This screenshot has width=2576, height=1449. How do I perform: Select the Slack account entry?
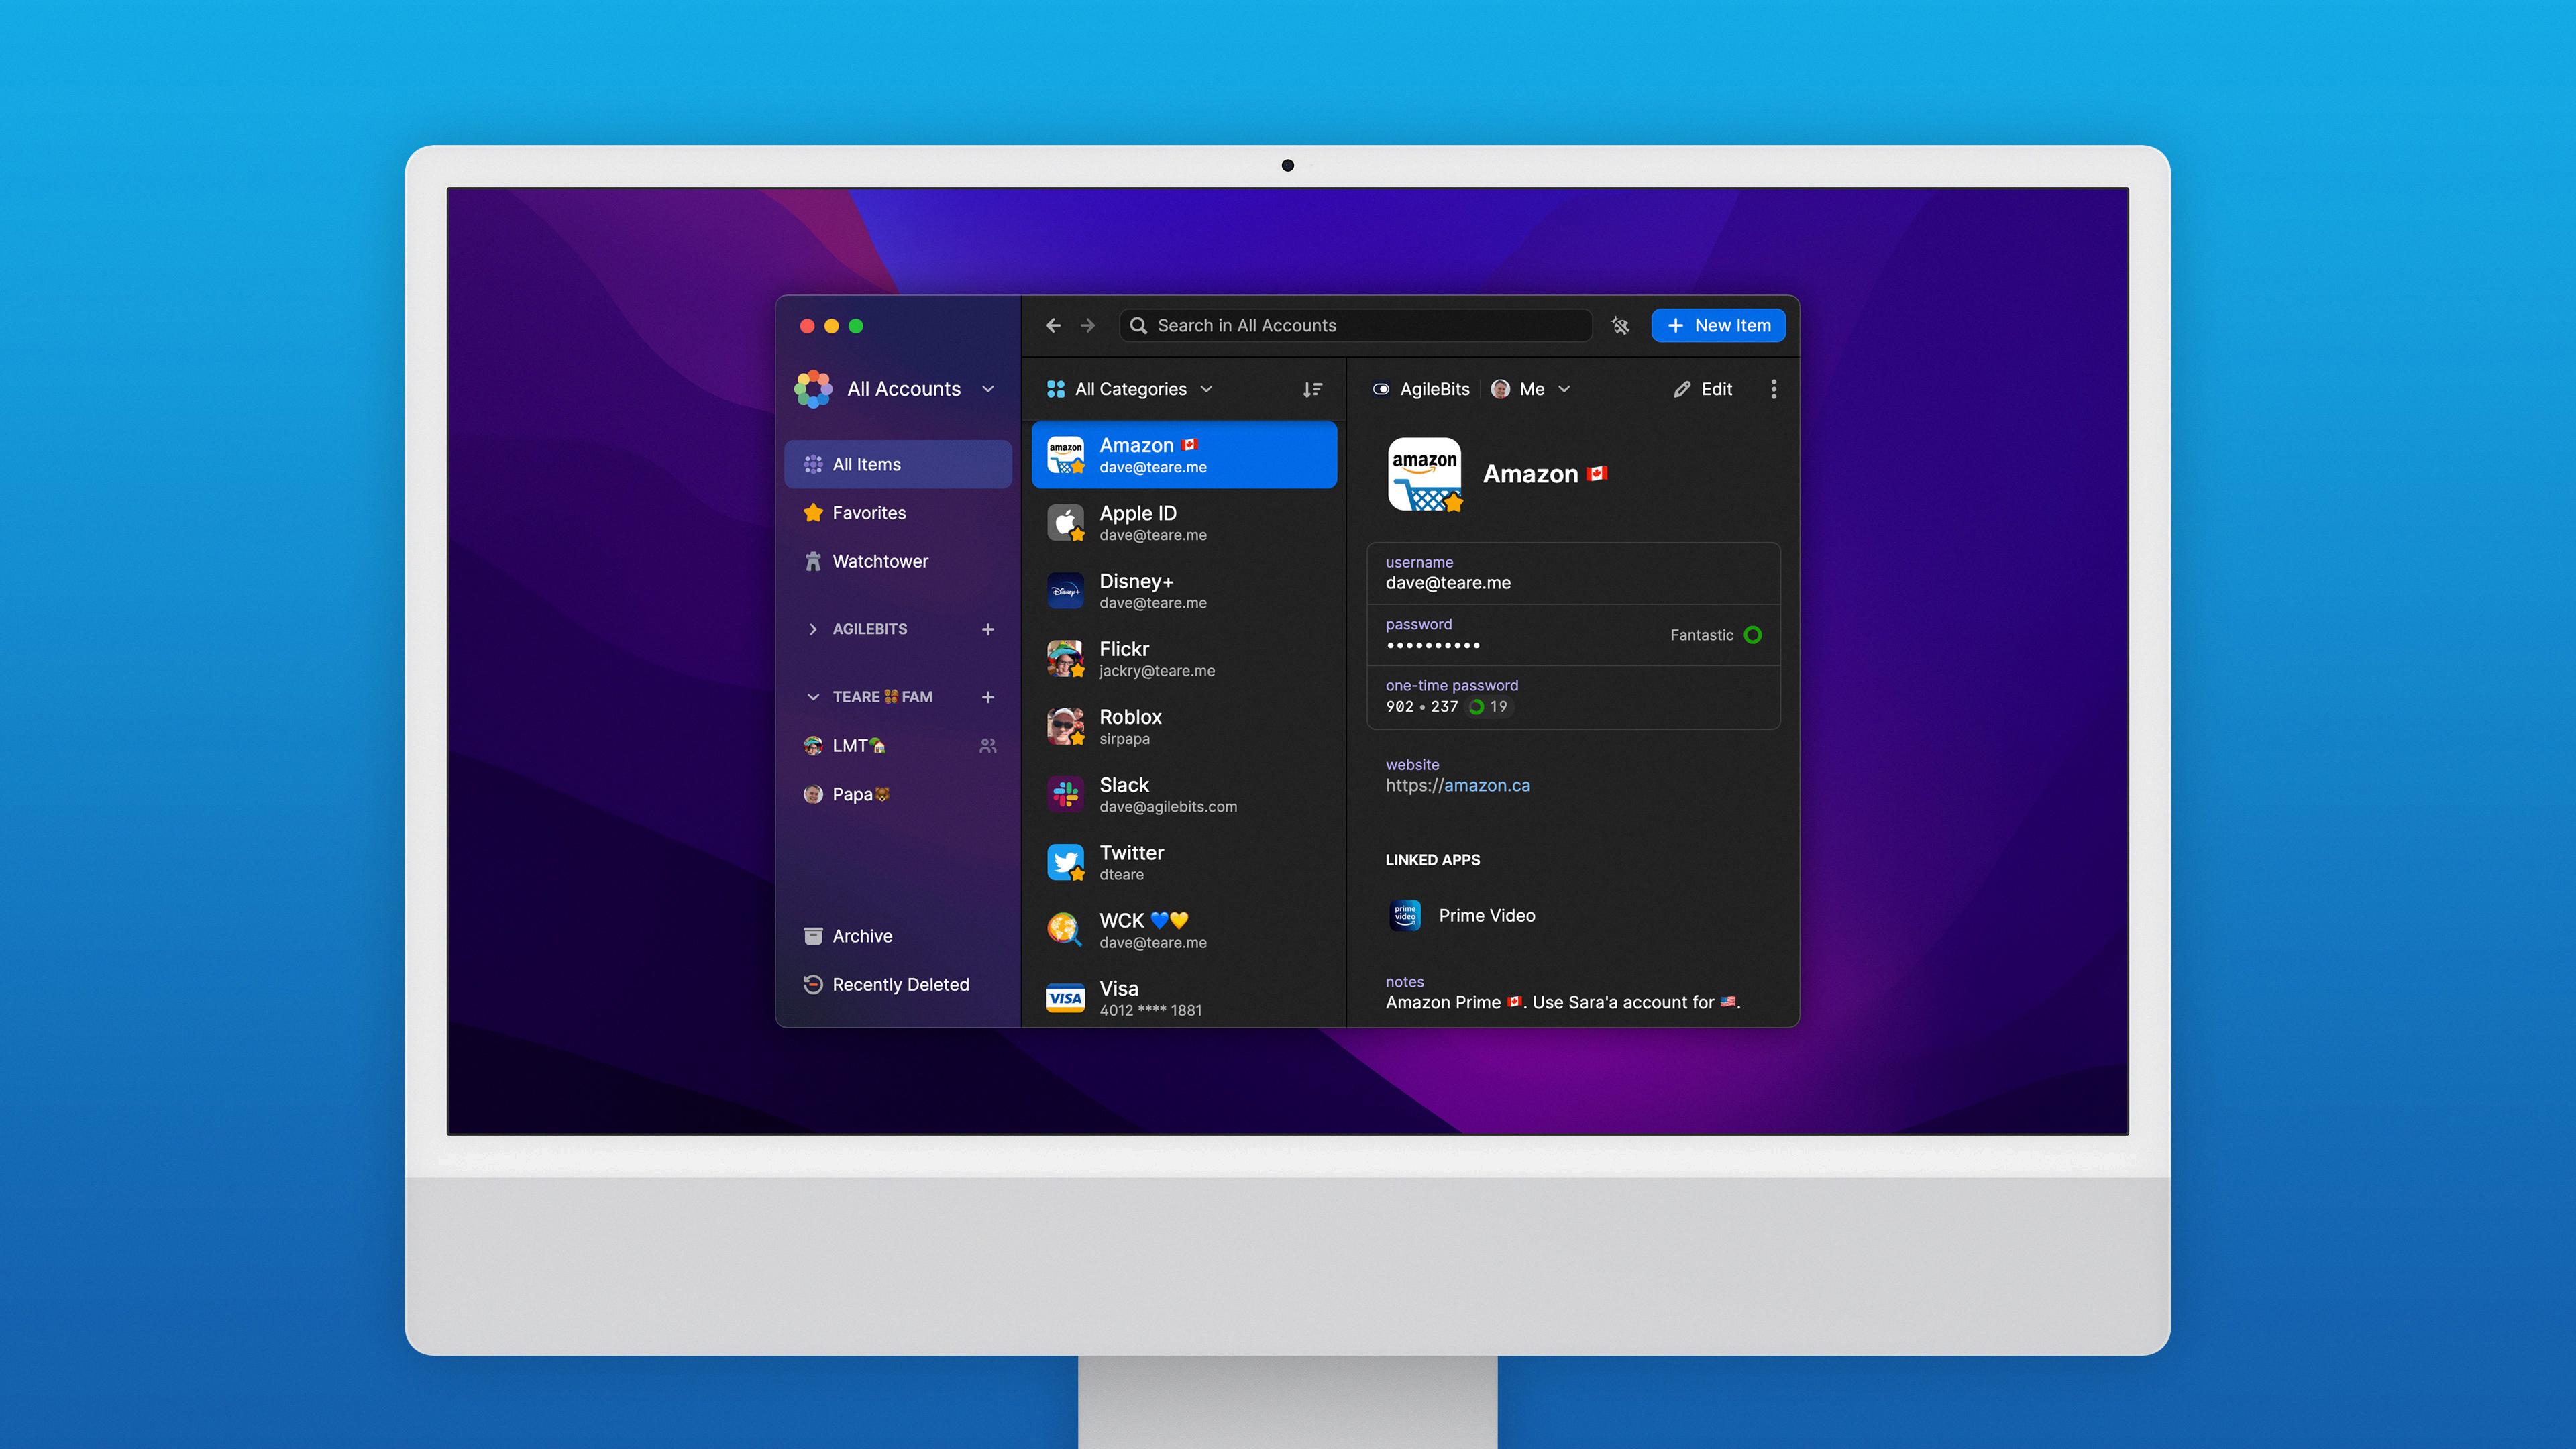coord(1183,794)
